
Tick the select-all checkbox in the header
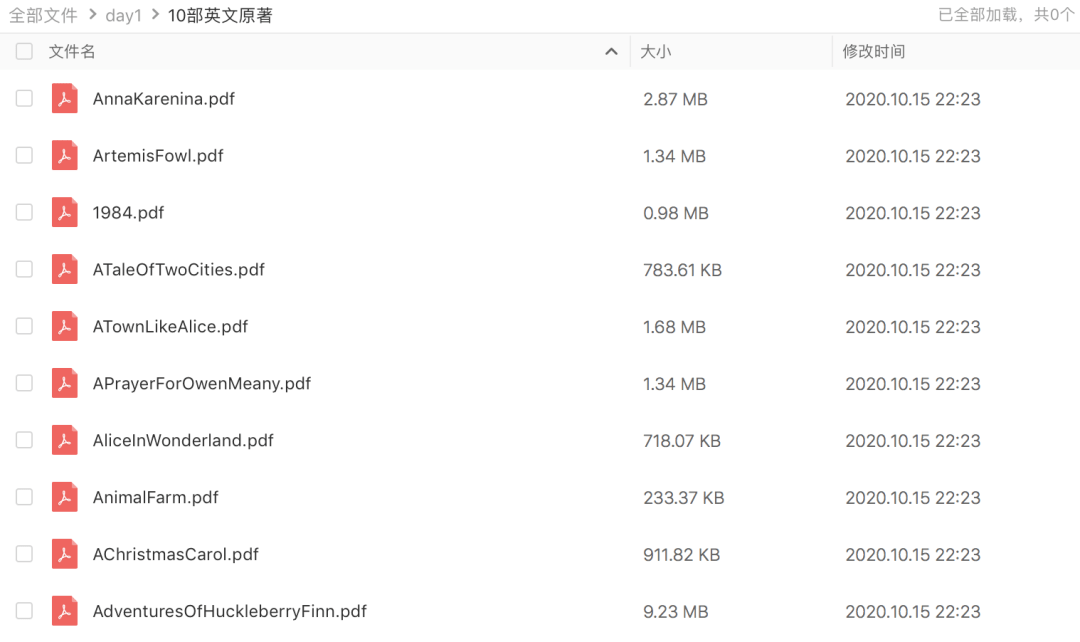pyautogui.click(x=24, y=51)
